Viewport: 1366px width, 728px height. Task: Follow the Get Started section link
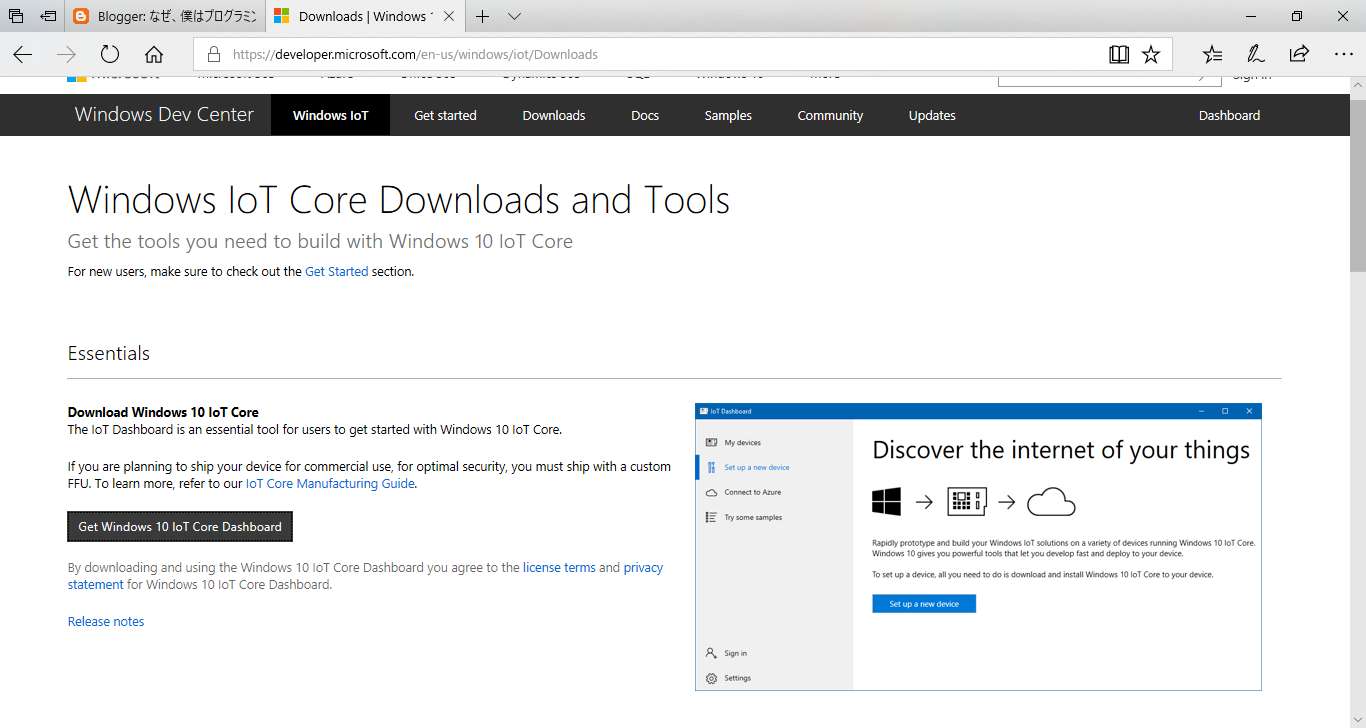point(336,271)
